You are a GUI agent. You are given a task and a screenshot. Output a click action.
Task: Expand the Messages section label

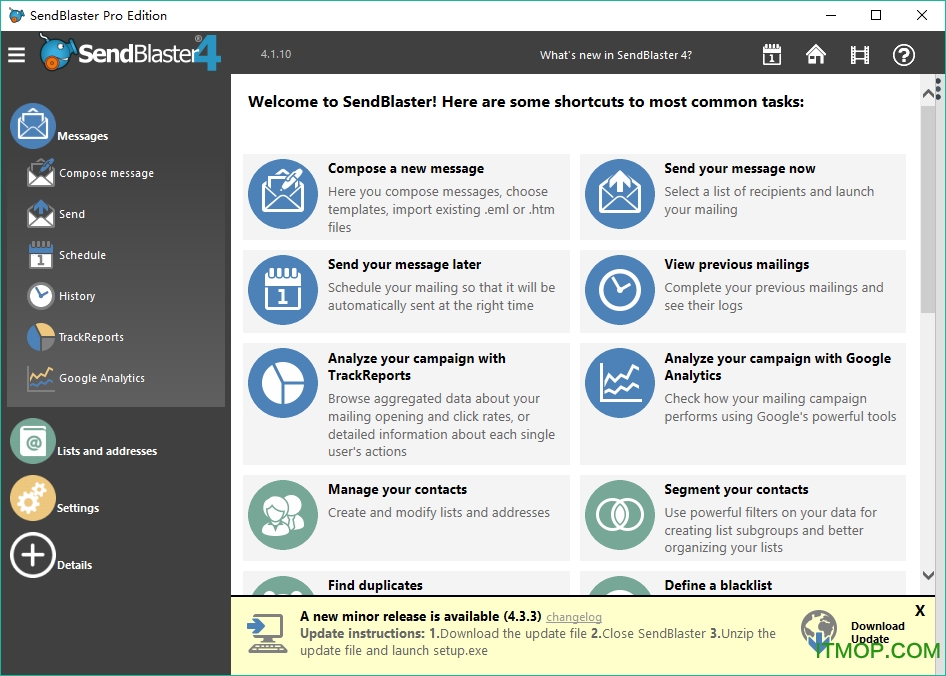pyautogui.click(x=83, y=136)
